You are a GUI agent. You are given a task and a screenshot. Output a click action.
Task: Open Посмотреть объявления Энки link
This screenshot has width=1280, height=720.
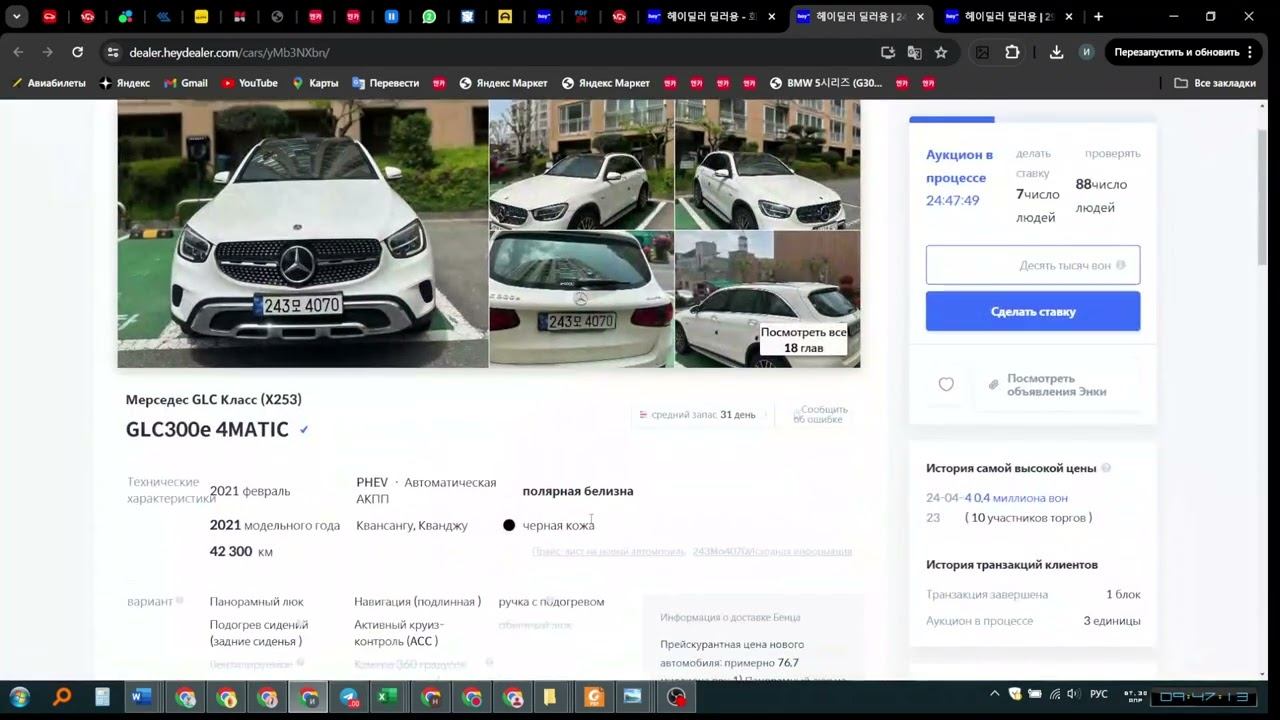click(x=1056, y=385)
